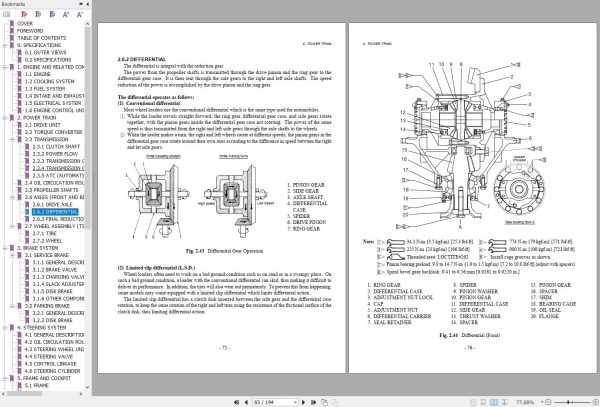Select continuous page layout icon

pos(484,402)
